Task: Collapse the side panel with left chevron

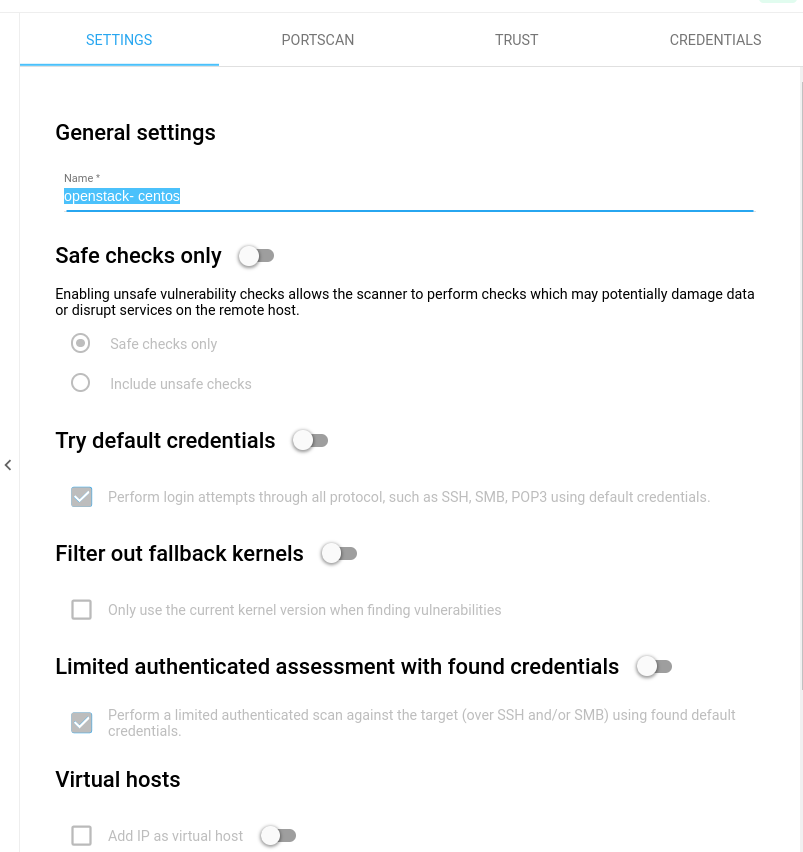Action: point(8,465)
